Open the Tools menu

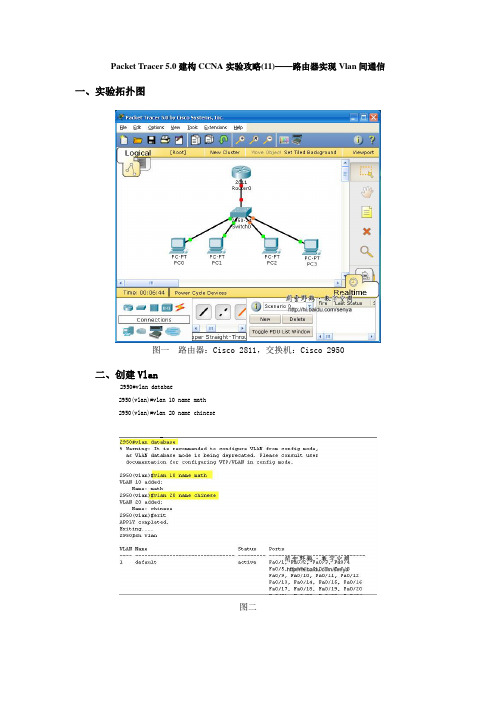point(192,128)
